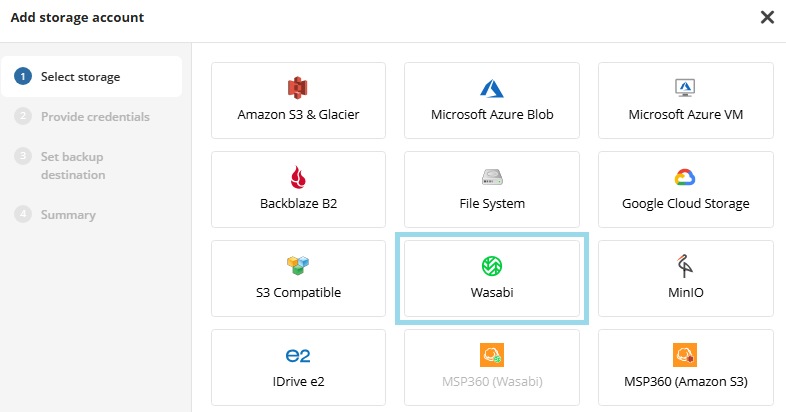
Task: Choose the IDrive e2 label
Action: (298, 382)
